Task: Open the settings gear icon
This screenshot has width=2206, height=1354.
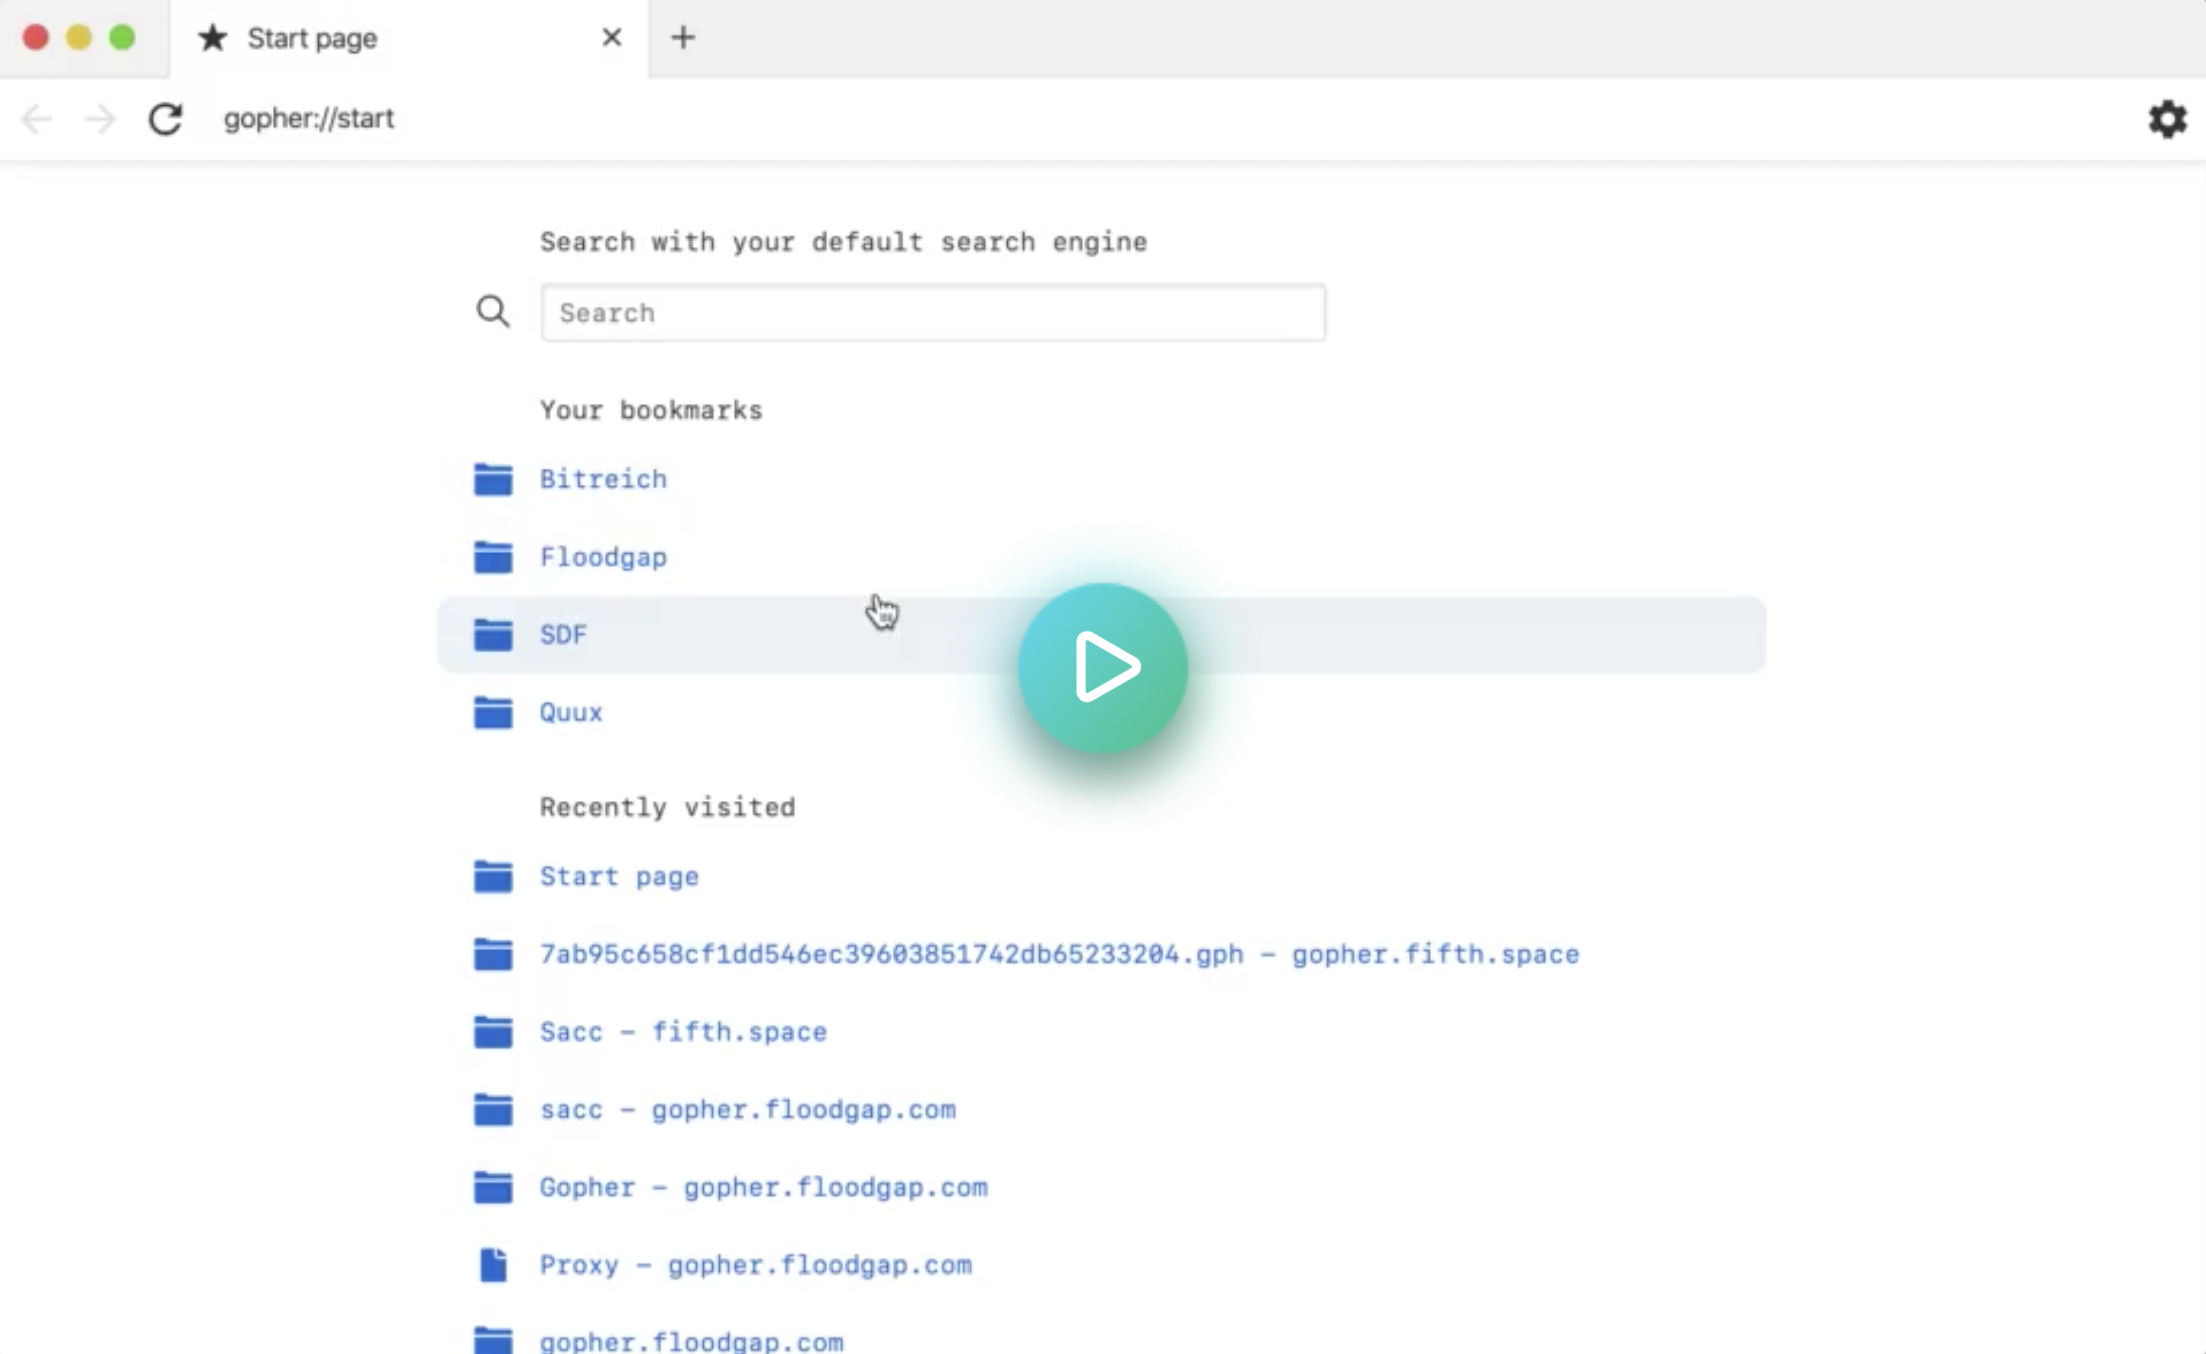Action: 2166,119
